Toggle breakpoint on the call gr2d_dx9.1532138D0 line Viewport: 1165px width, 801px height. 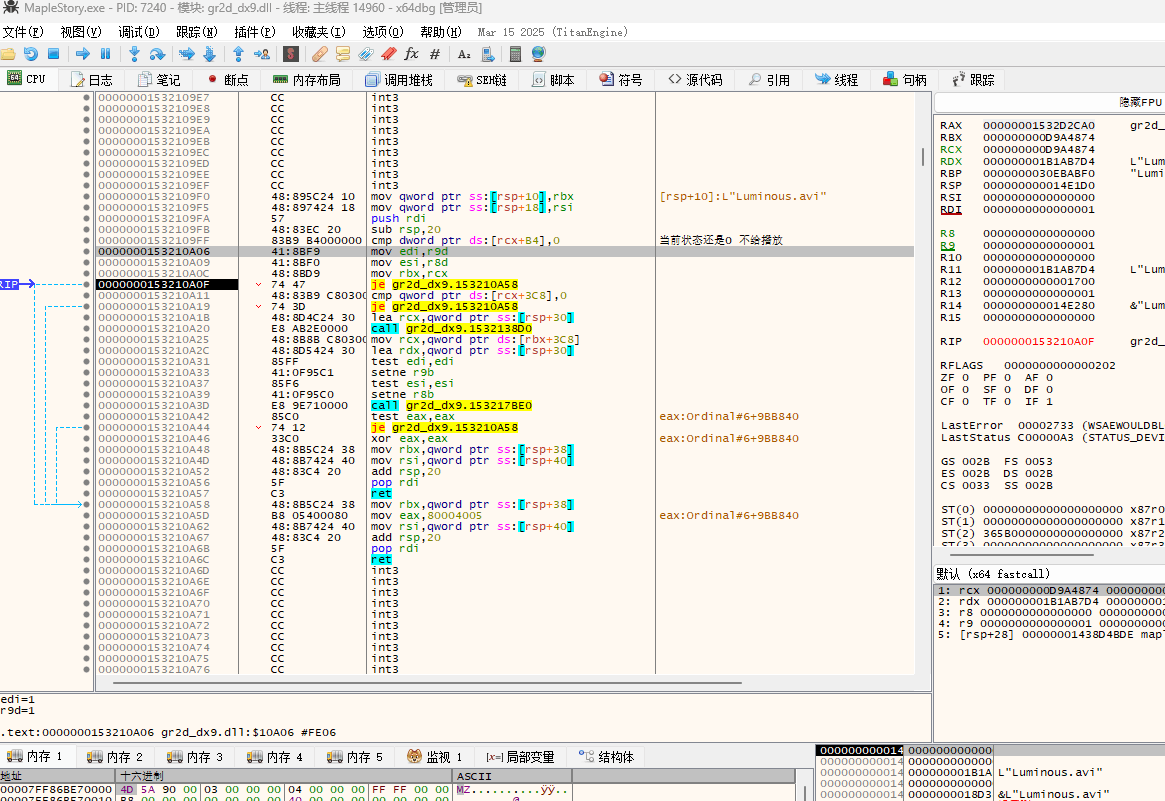[86, 328]
